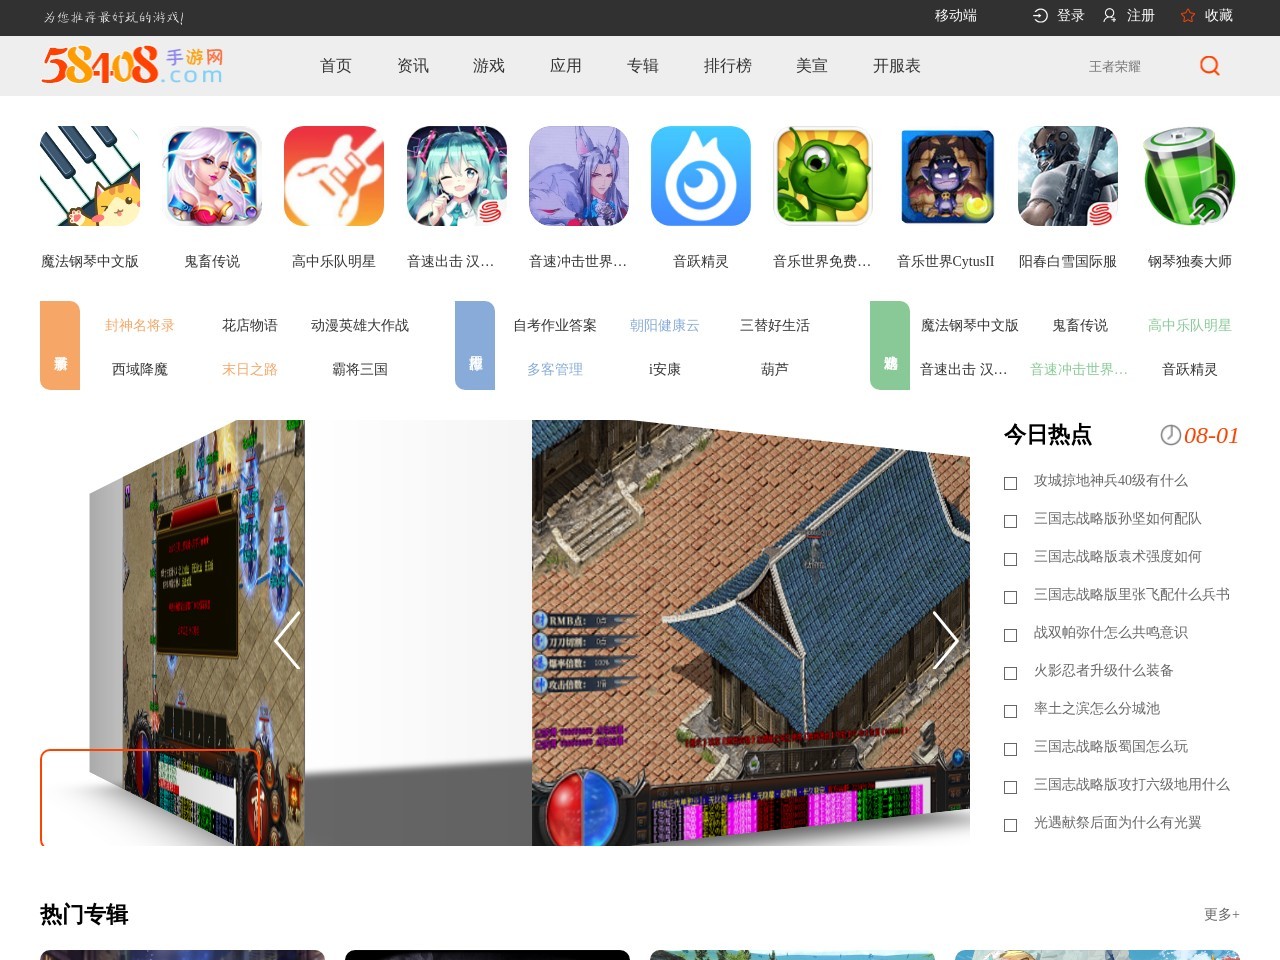Click the 王者荣耀 search input field
Screen dimensions: 1280x960
coord(1117,66)
